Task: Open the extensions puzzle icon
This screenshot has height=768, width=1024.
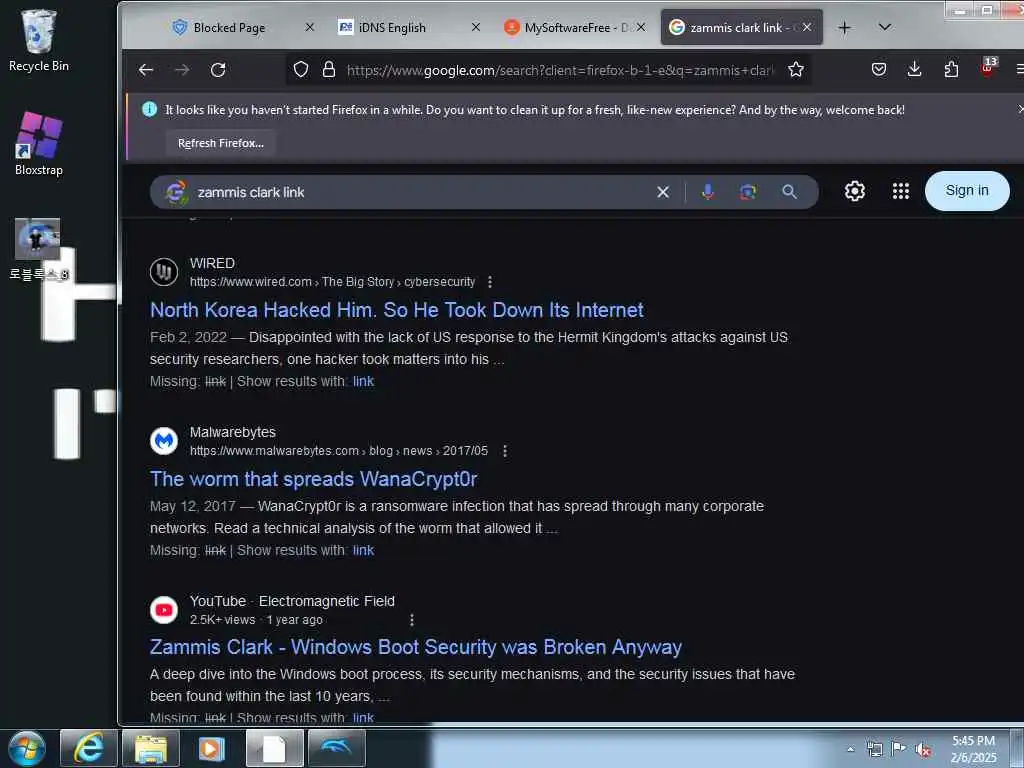Action: pyautogui.click(x=951, y=69)
